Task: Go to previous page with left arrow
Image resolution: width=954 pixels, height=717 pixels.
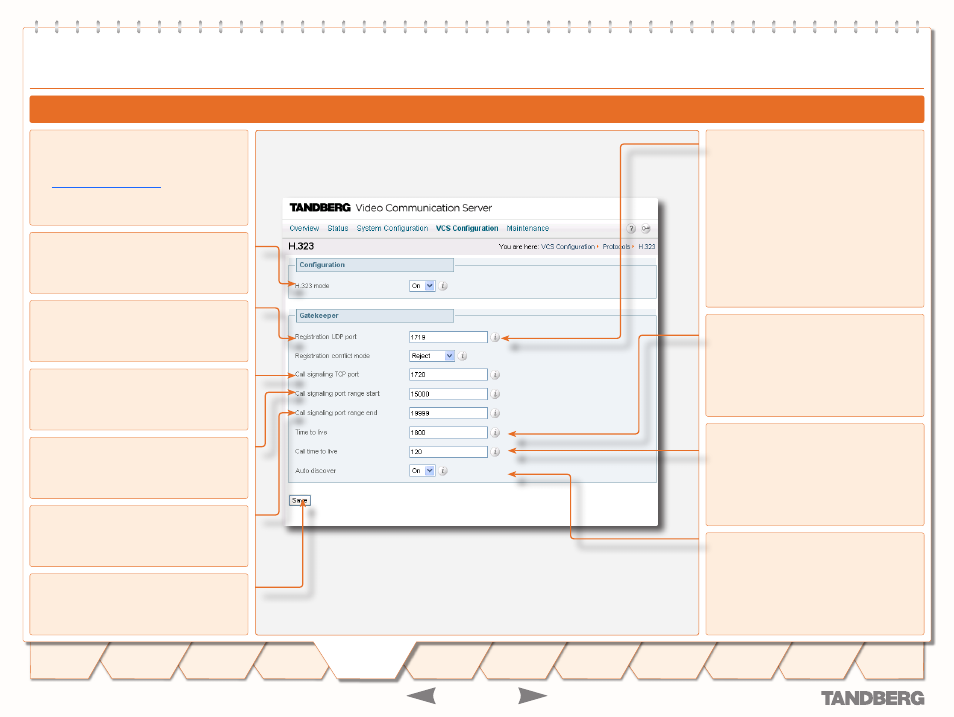Action: tap(421, 696)
